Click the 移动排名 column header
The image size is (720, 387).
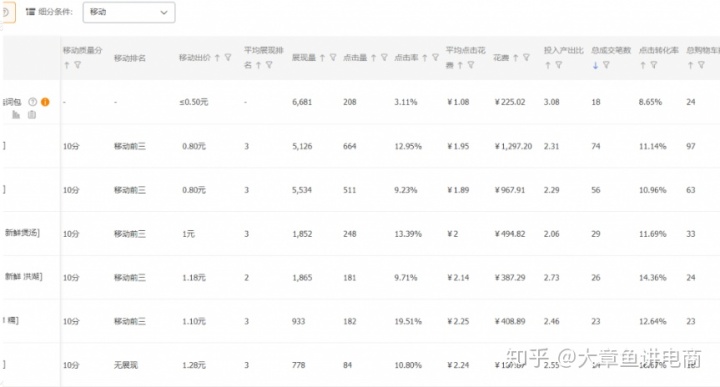click(x=130, y=58)
